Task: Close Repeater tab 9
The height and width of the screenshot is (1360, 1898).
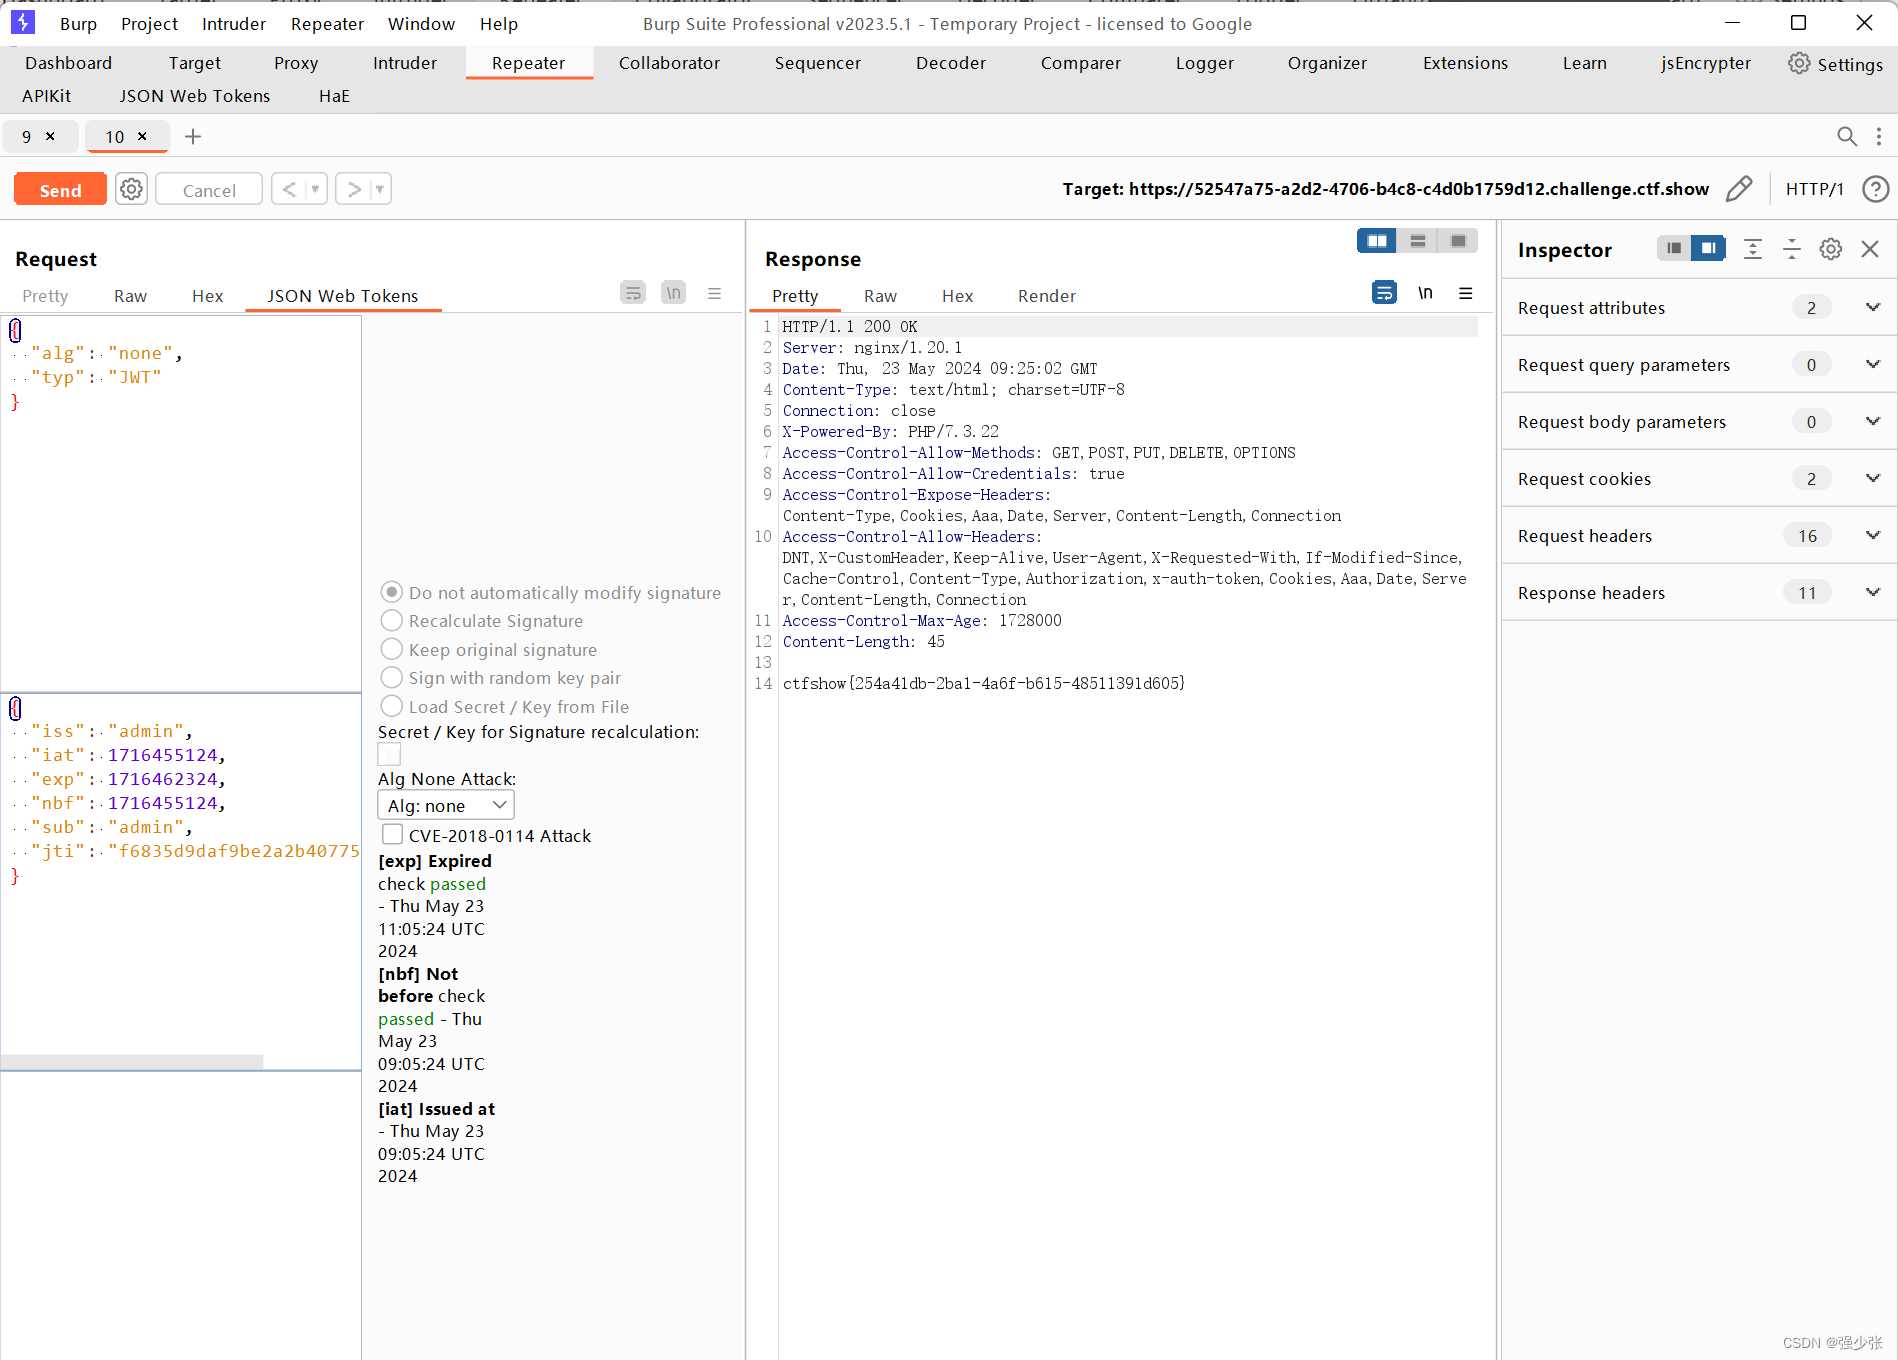Action: (50, 136)
